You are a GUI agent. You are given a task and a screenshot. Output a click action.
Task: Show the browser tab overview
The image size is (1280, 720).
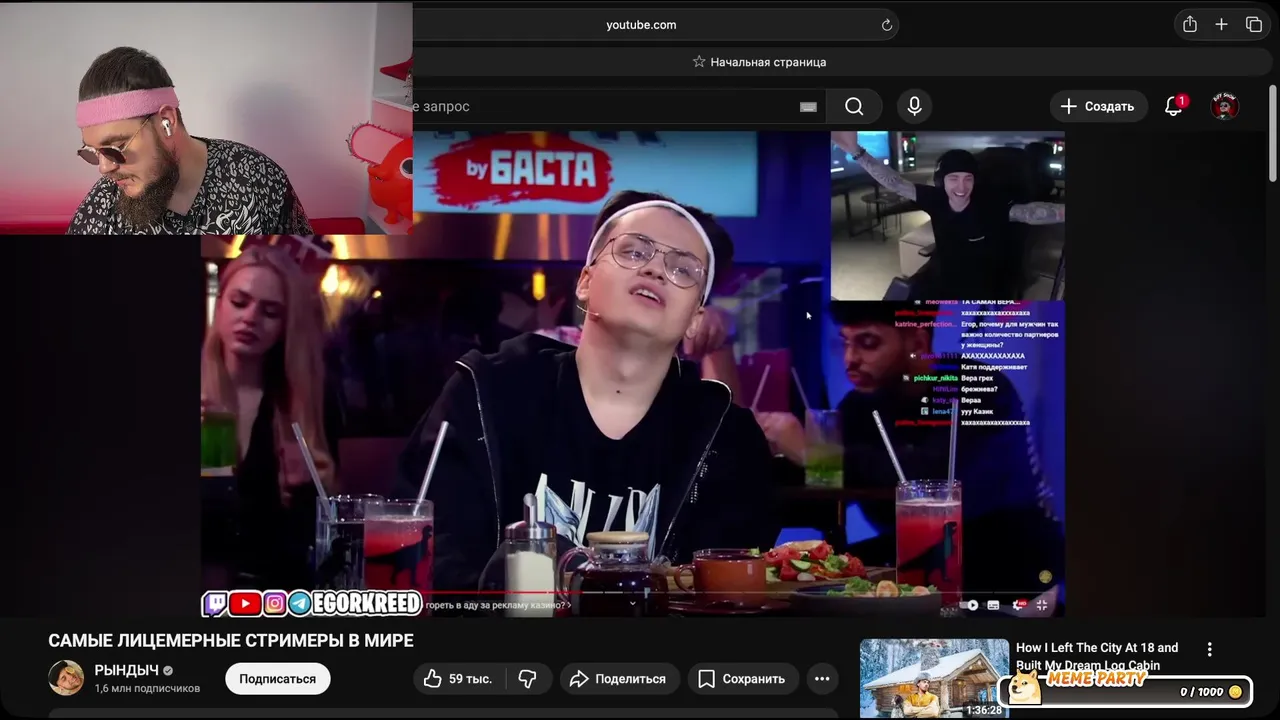(x=1254, y=25)
